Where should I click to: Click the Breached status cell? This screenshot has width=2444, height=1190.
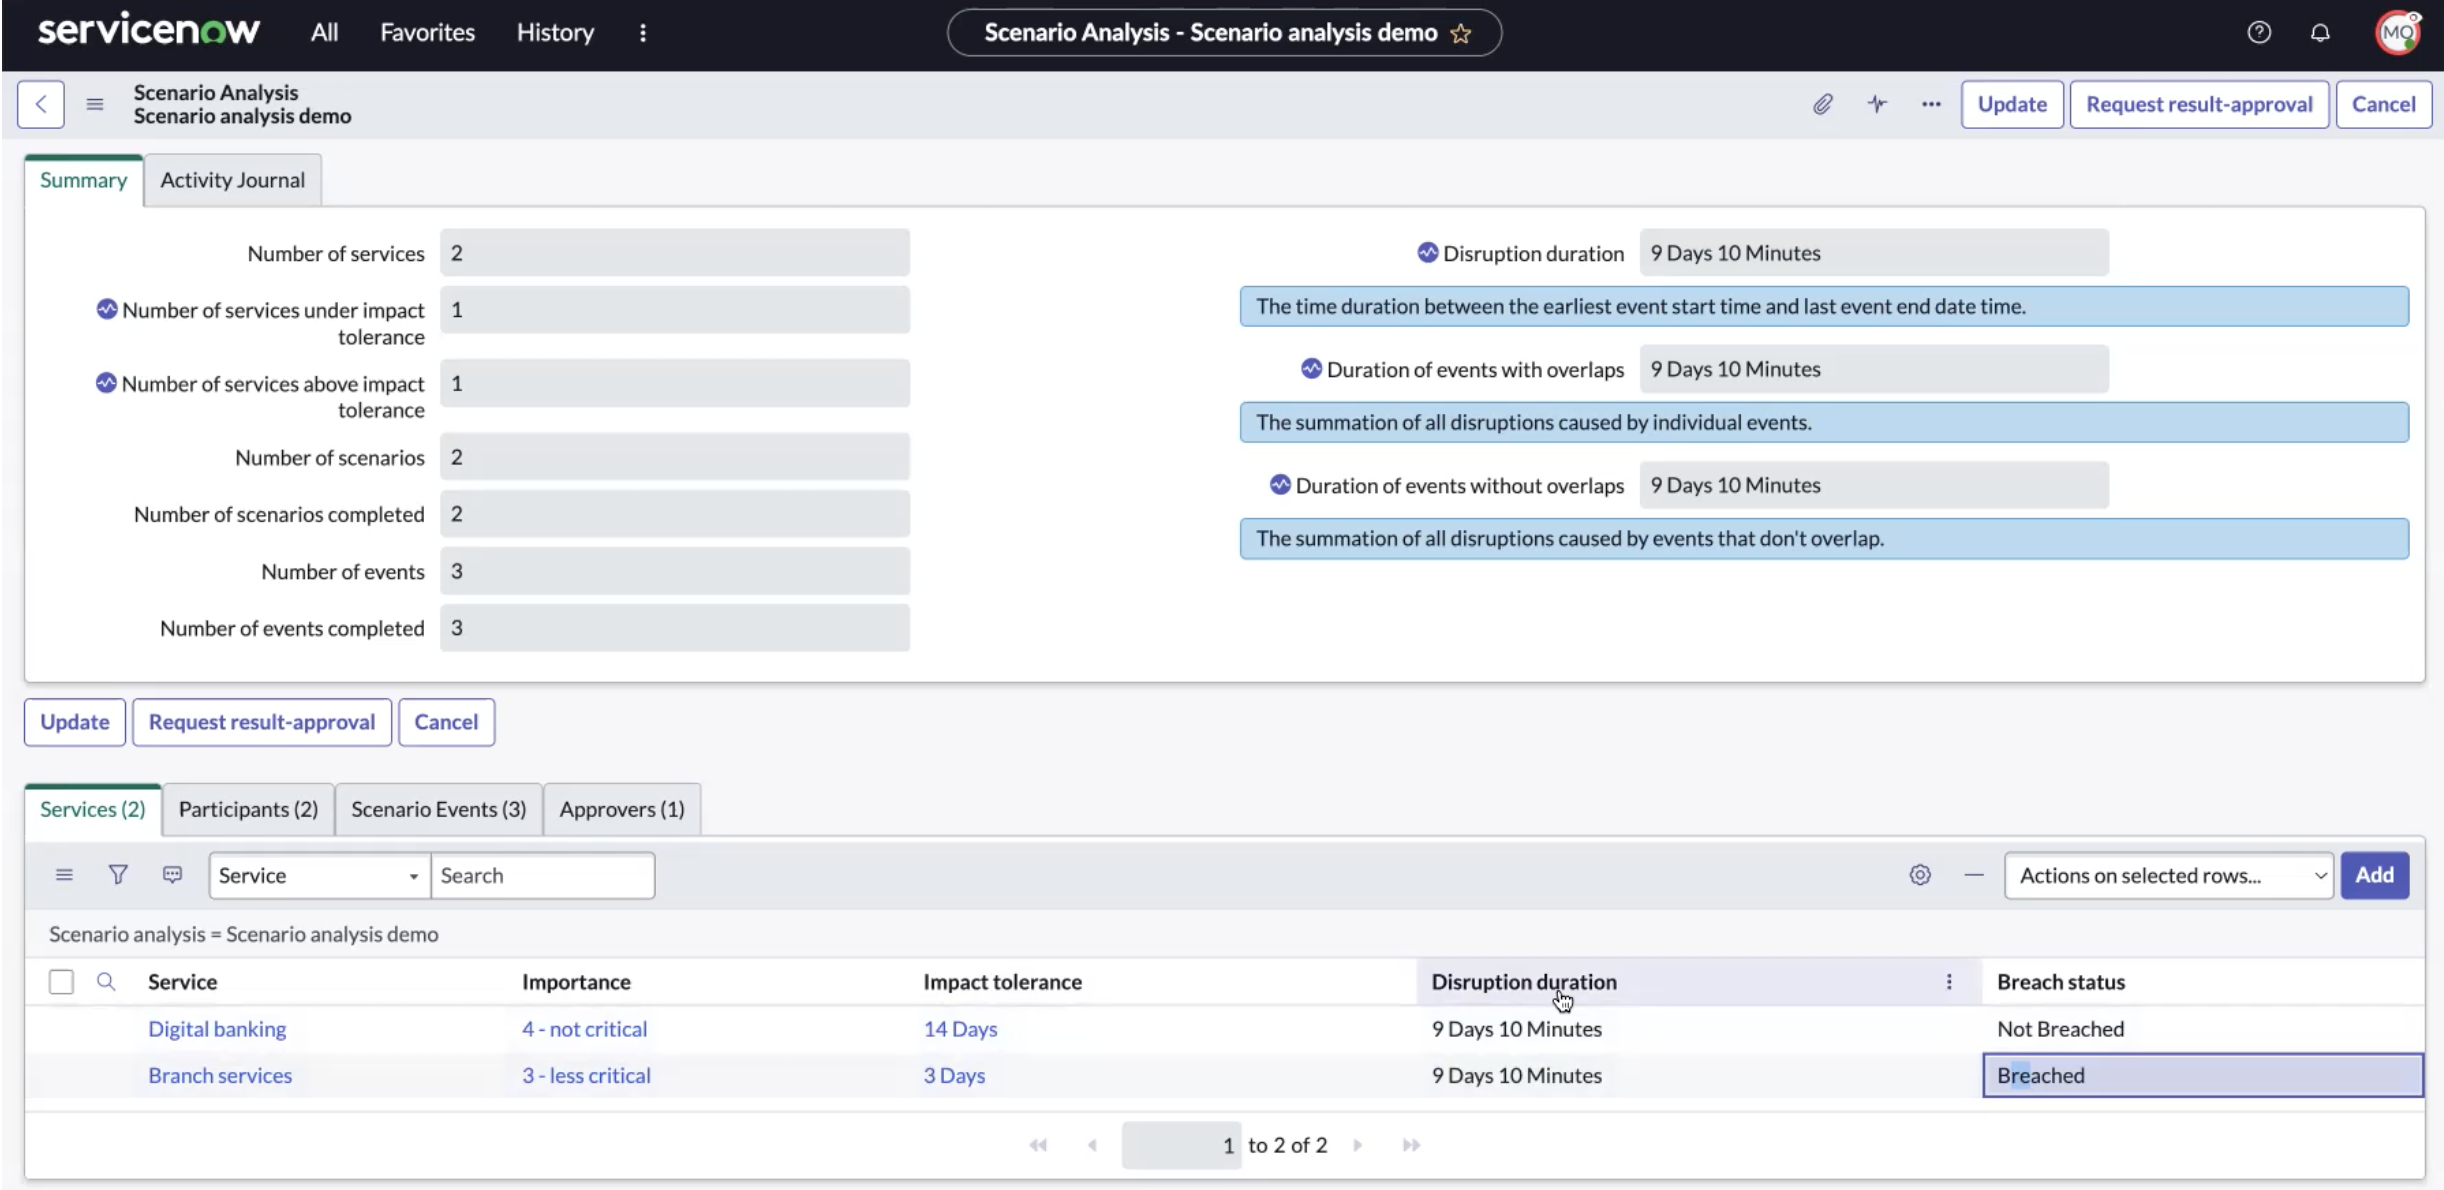2203,1075
